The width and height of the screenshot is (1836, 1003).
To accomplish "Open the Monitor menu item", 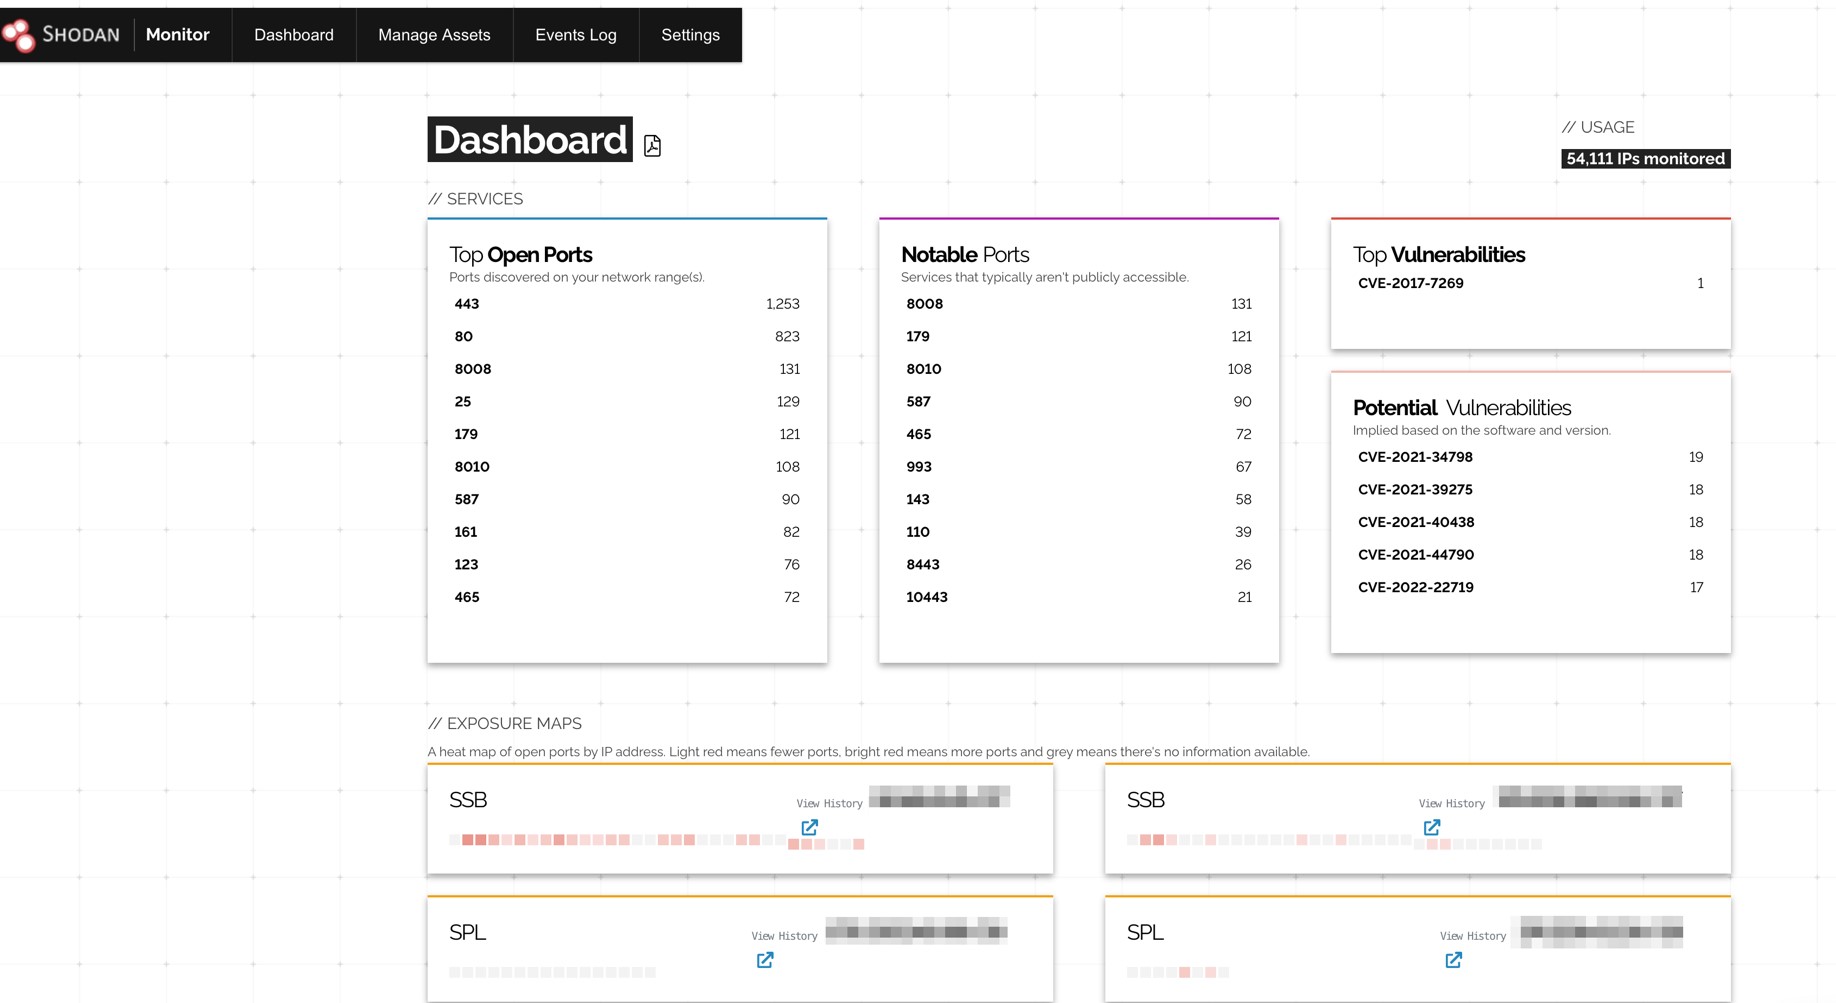I will click(x=178, y=35).
